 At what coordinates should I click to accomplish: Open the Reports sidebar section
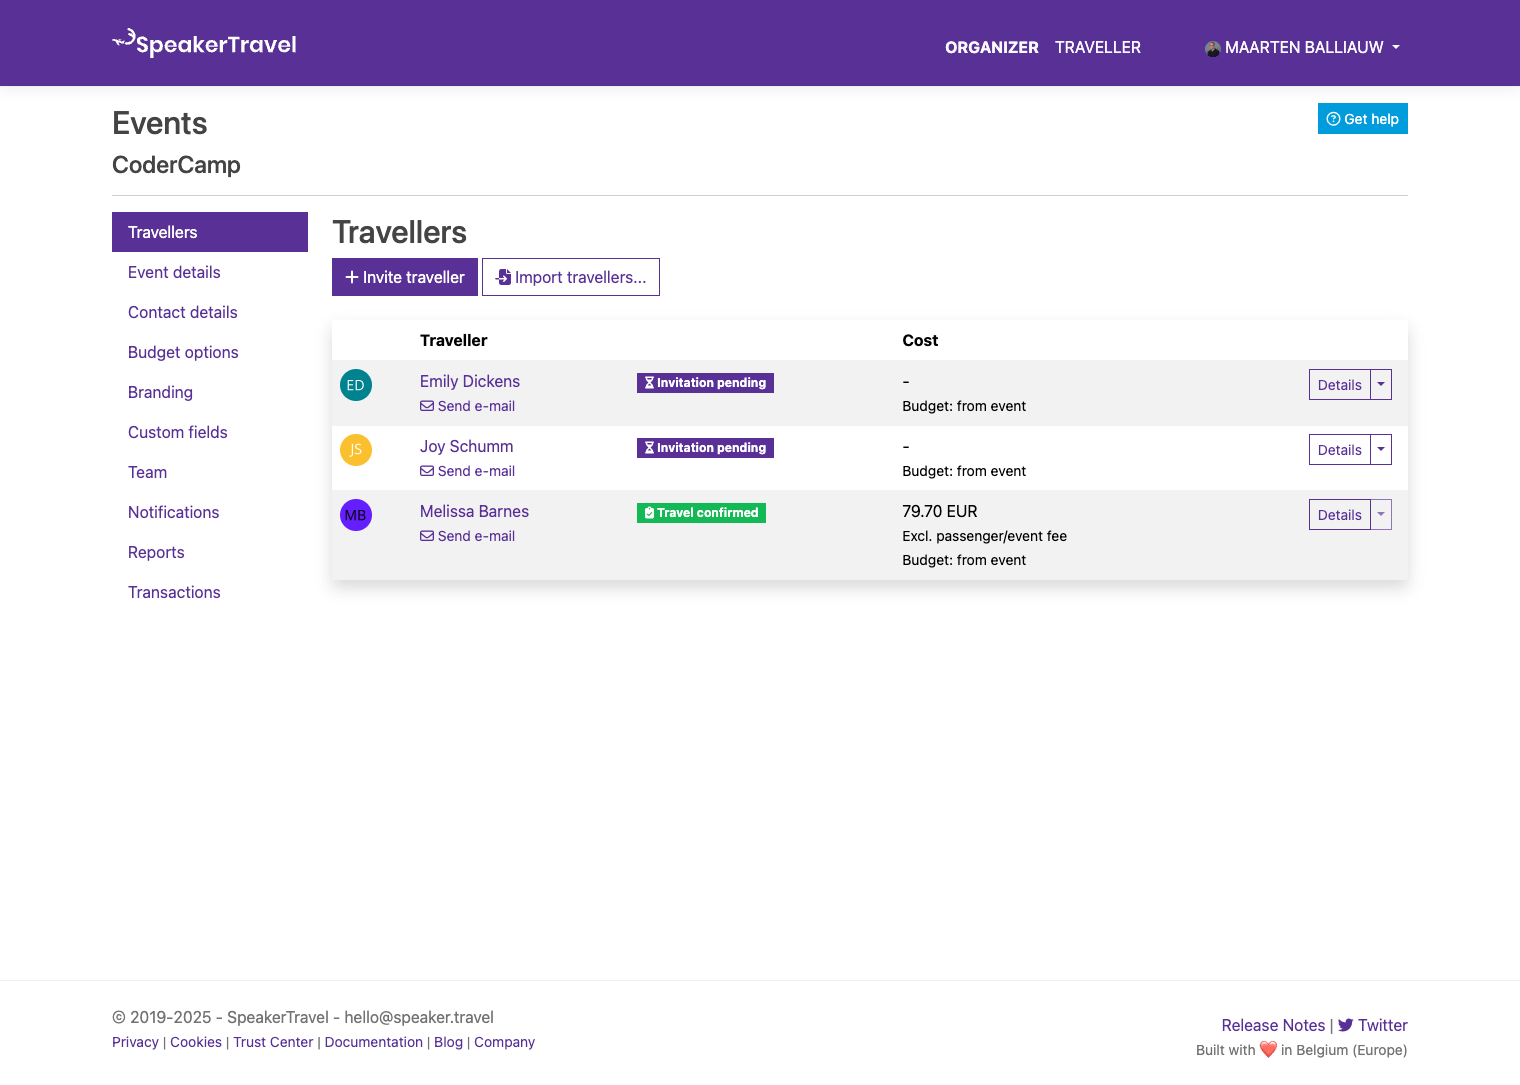(x=156, y=552)
